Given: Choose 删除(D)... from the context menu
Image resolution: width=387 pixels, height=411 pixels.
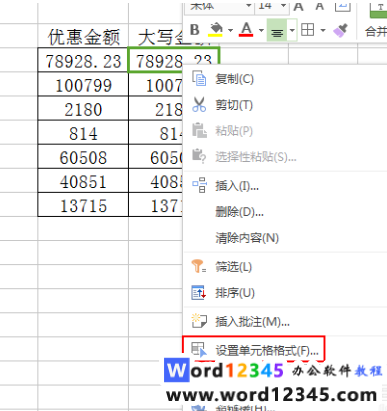Looking at the screenshot, I should pos(286,211).
